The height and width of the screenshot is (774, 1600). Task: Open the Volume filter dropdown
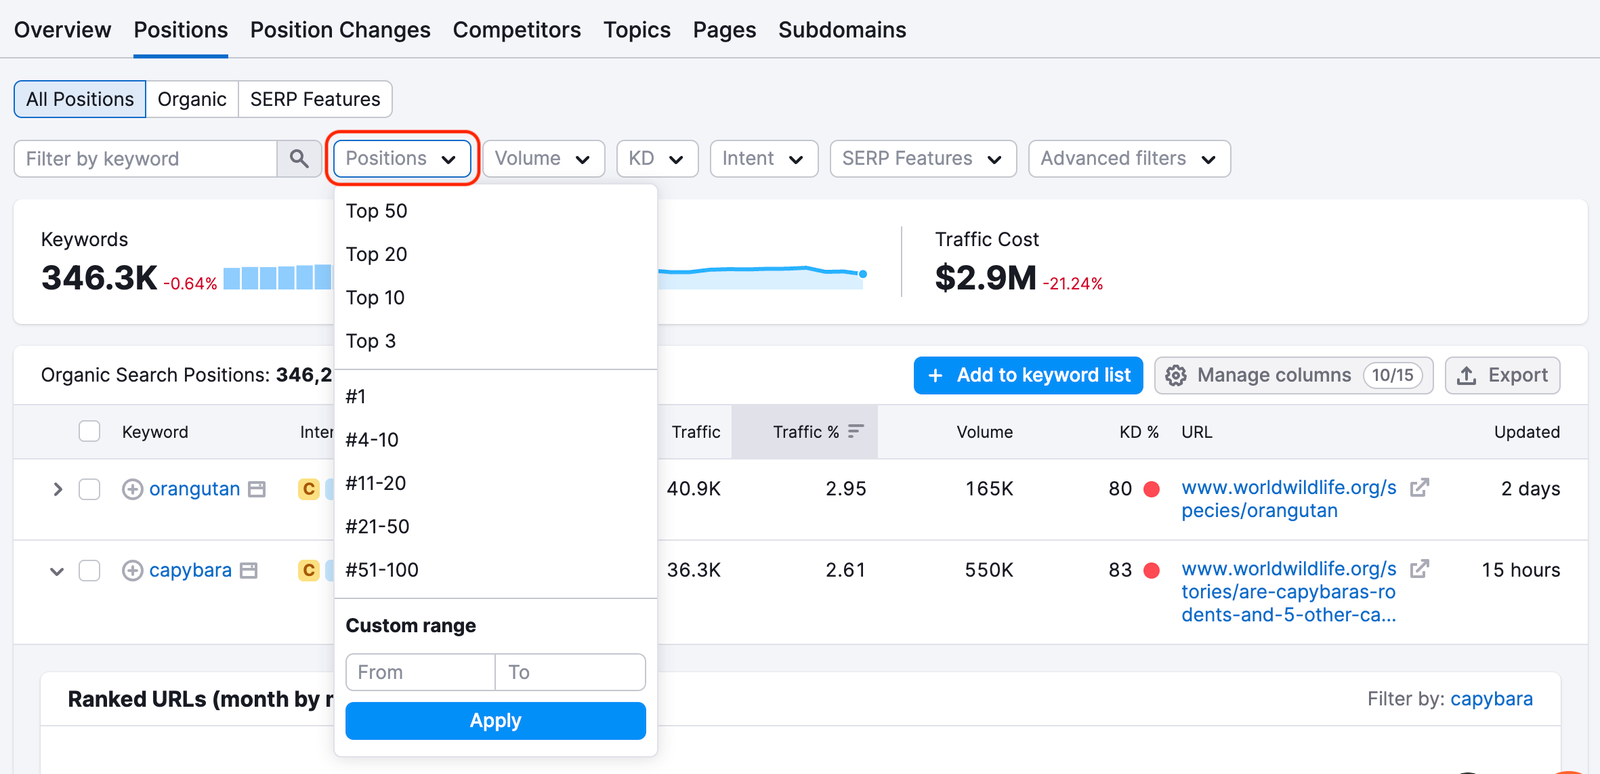[543, 159]
